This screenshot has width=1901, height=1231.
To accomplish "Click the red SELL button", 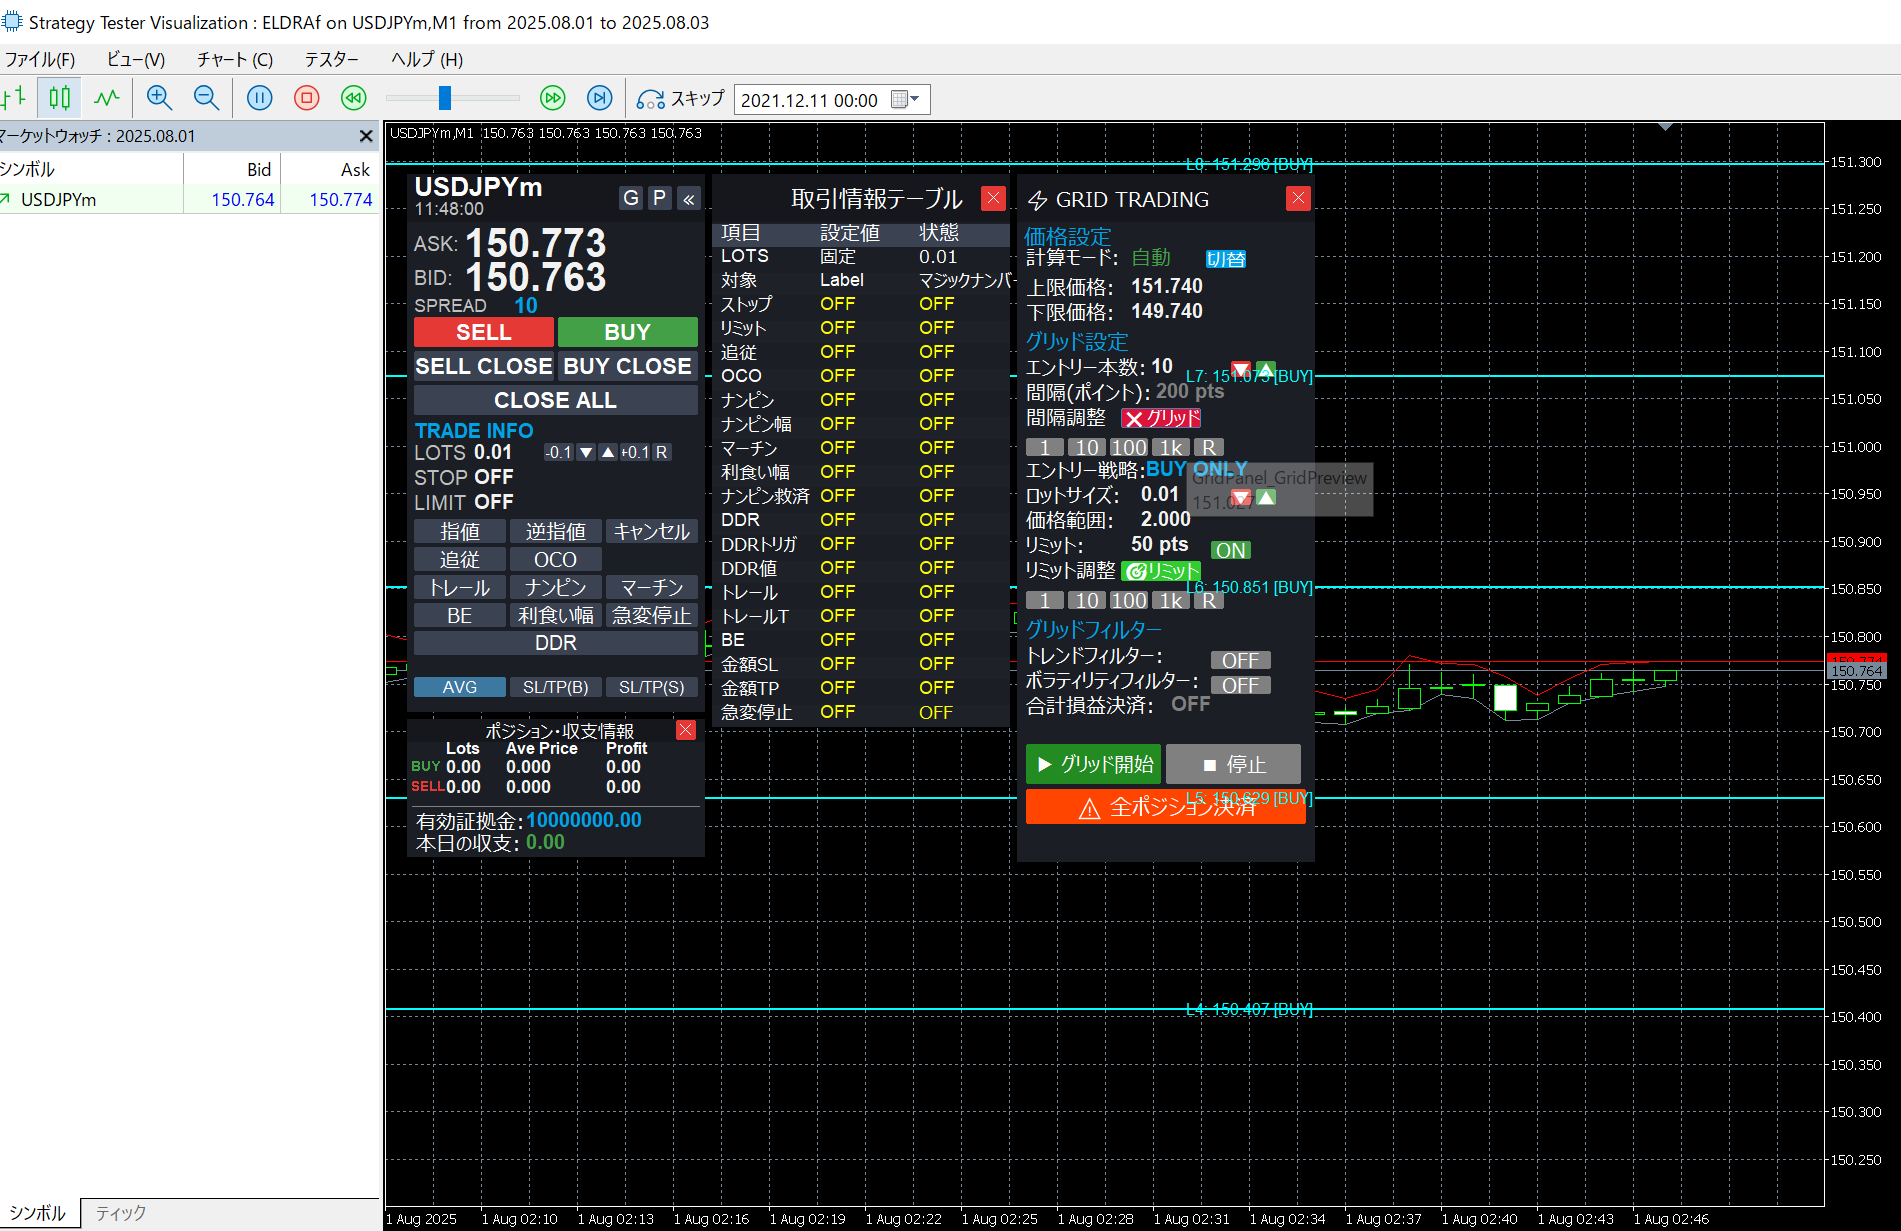I will tap(483, 332).
